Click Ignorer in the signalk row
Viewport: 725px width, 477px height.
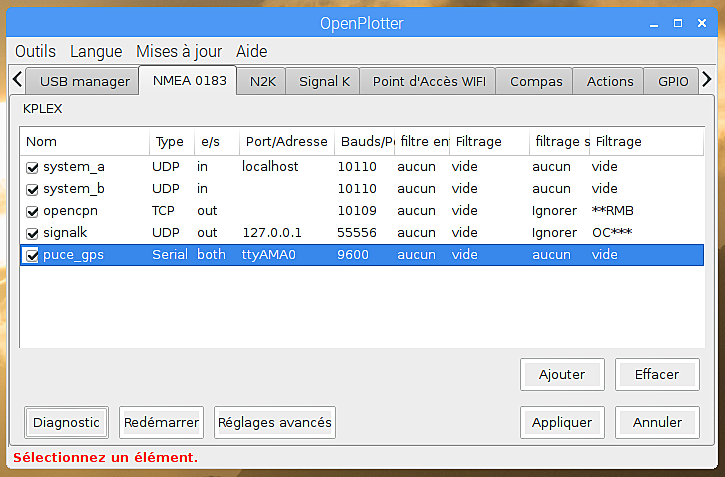tap(554, 233)
